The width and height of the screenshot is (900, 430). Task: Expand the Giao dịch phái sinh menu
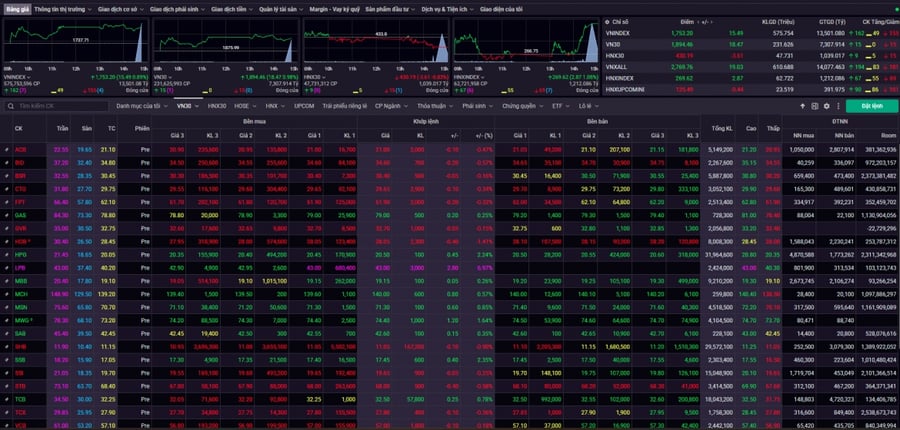[178, 10]
